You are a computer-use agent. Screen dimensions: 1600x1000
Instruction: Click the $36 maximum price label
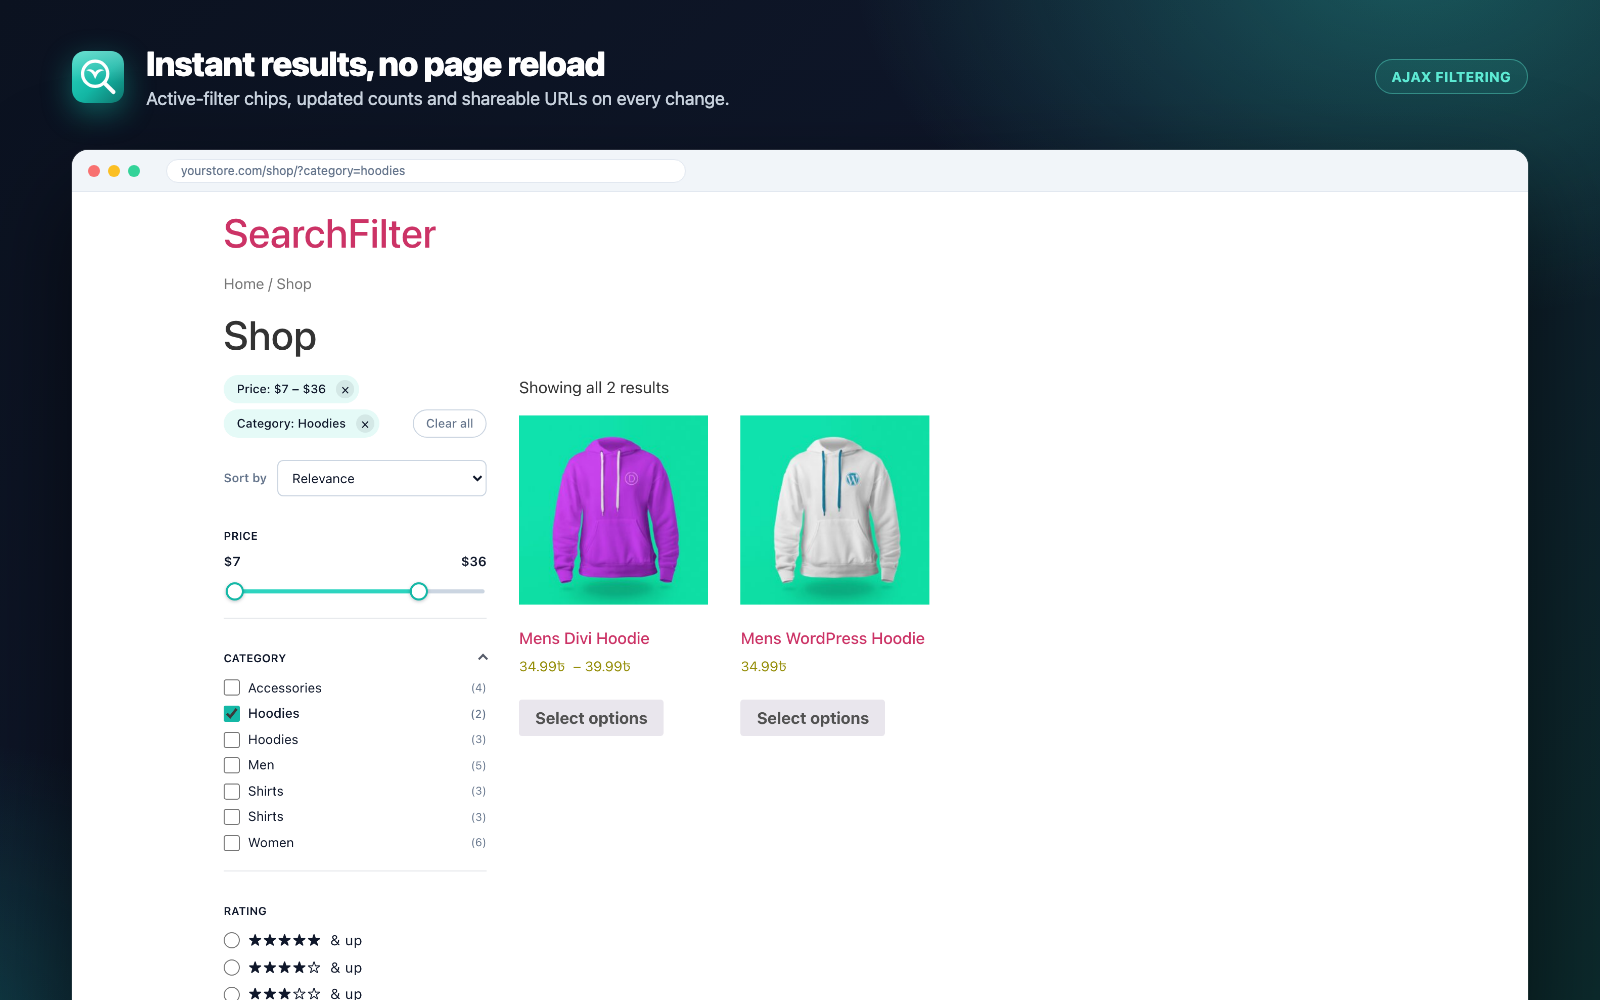474,562
